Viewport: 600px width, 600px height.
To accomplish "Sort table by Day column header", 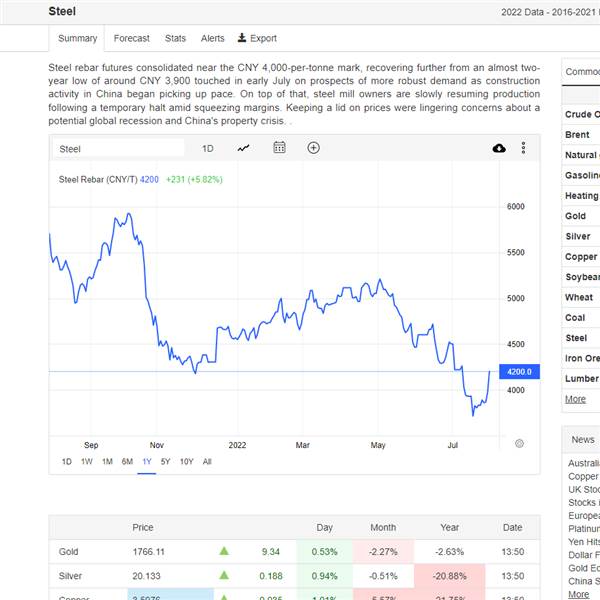I will pyautogui.click(x=324, y=527).
